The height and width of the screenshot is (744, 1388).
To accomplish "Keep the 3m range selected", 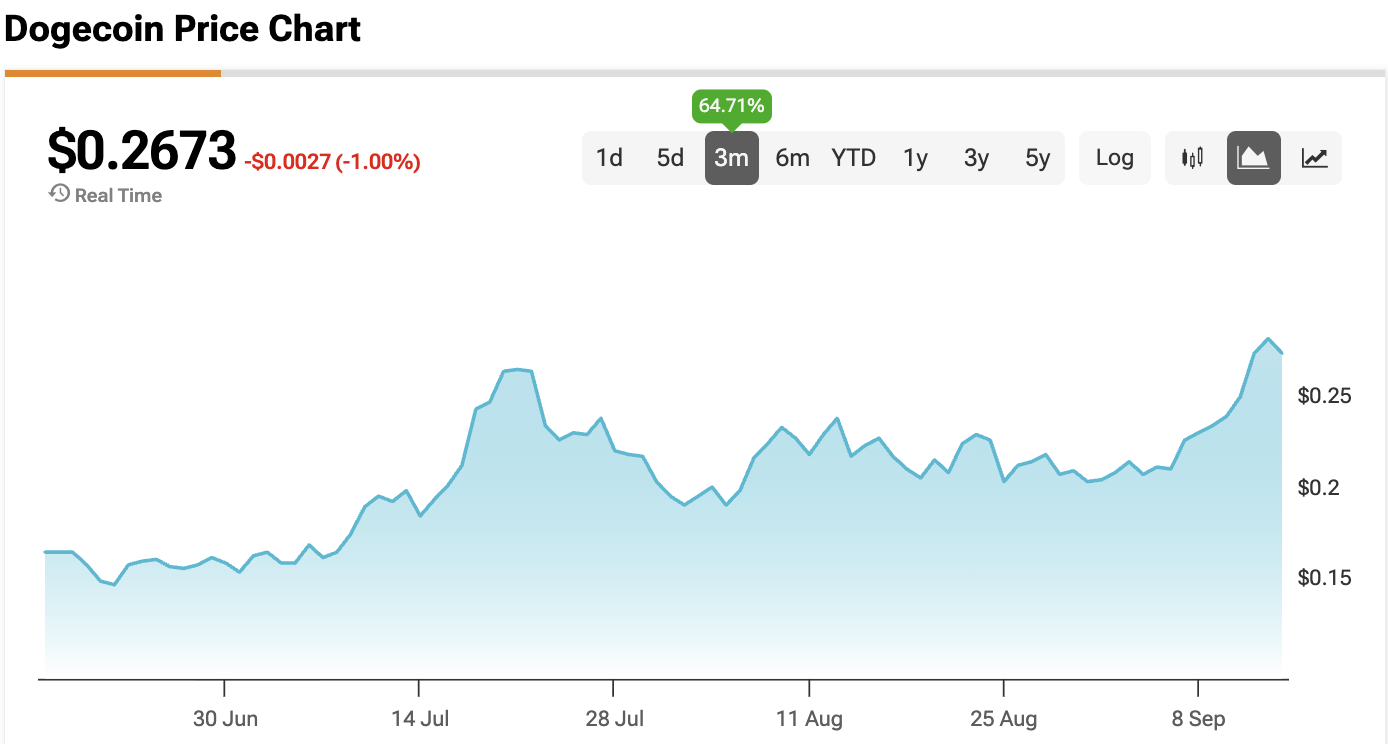I will [731, 157].
